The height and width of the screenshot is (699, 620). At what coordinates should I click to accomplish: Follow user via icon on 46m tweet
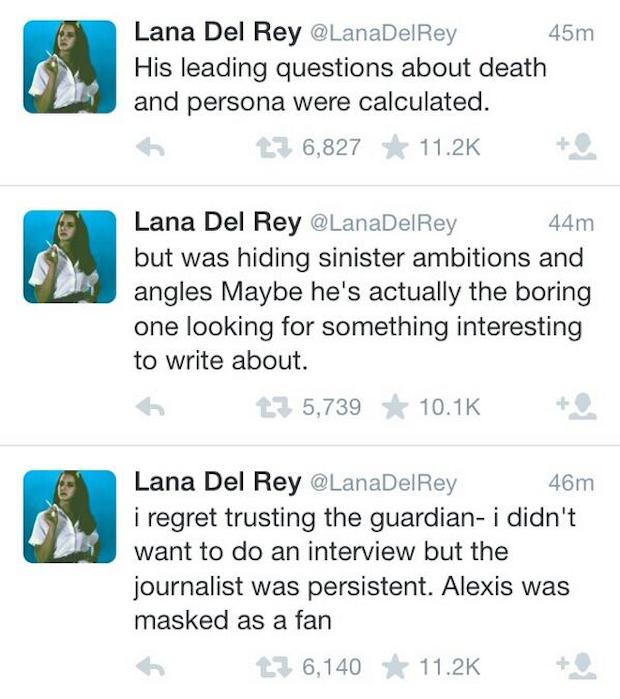coord(577,667)
